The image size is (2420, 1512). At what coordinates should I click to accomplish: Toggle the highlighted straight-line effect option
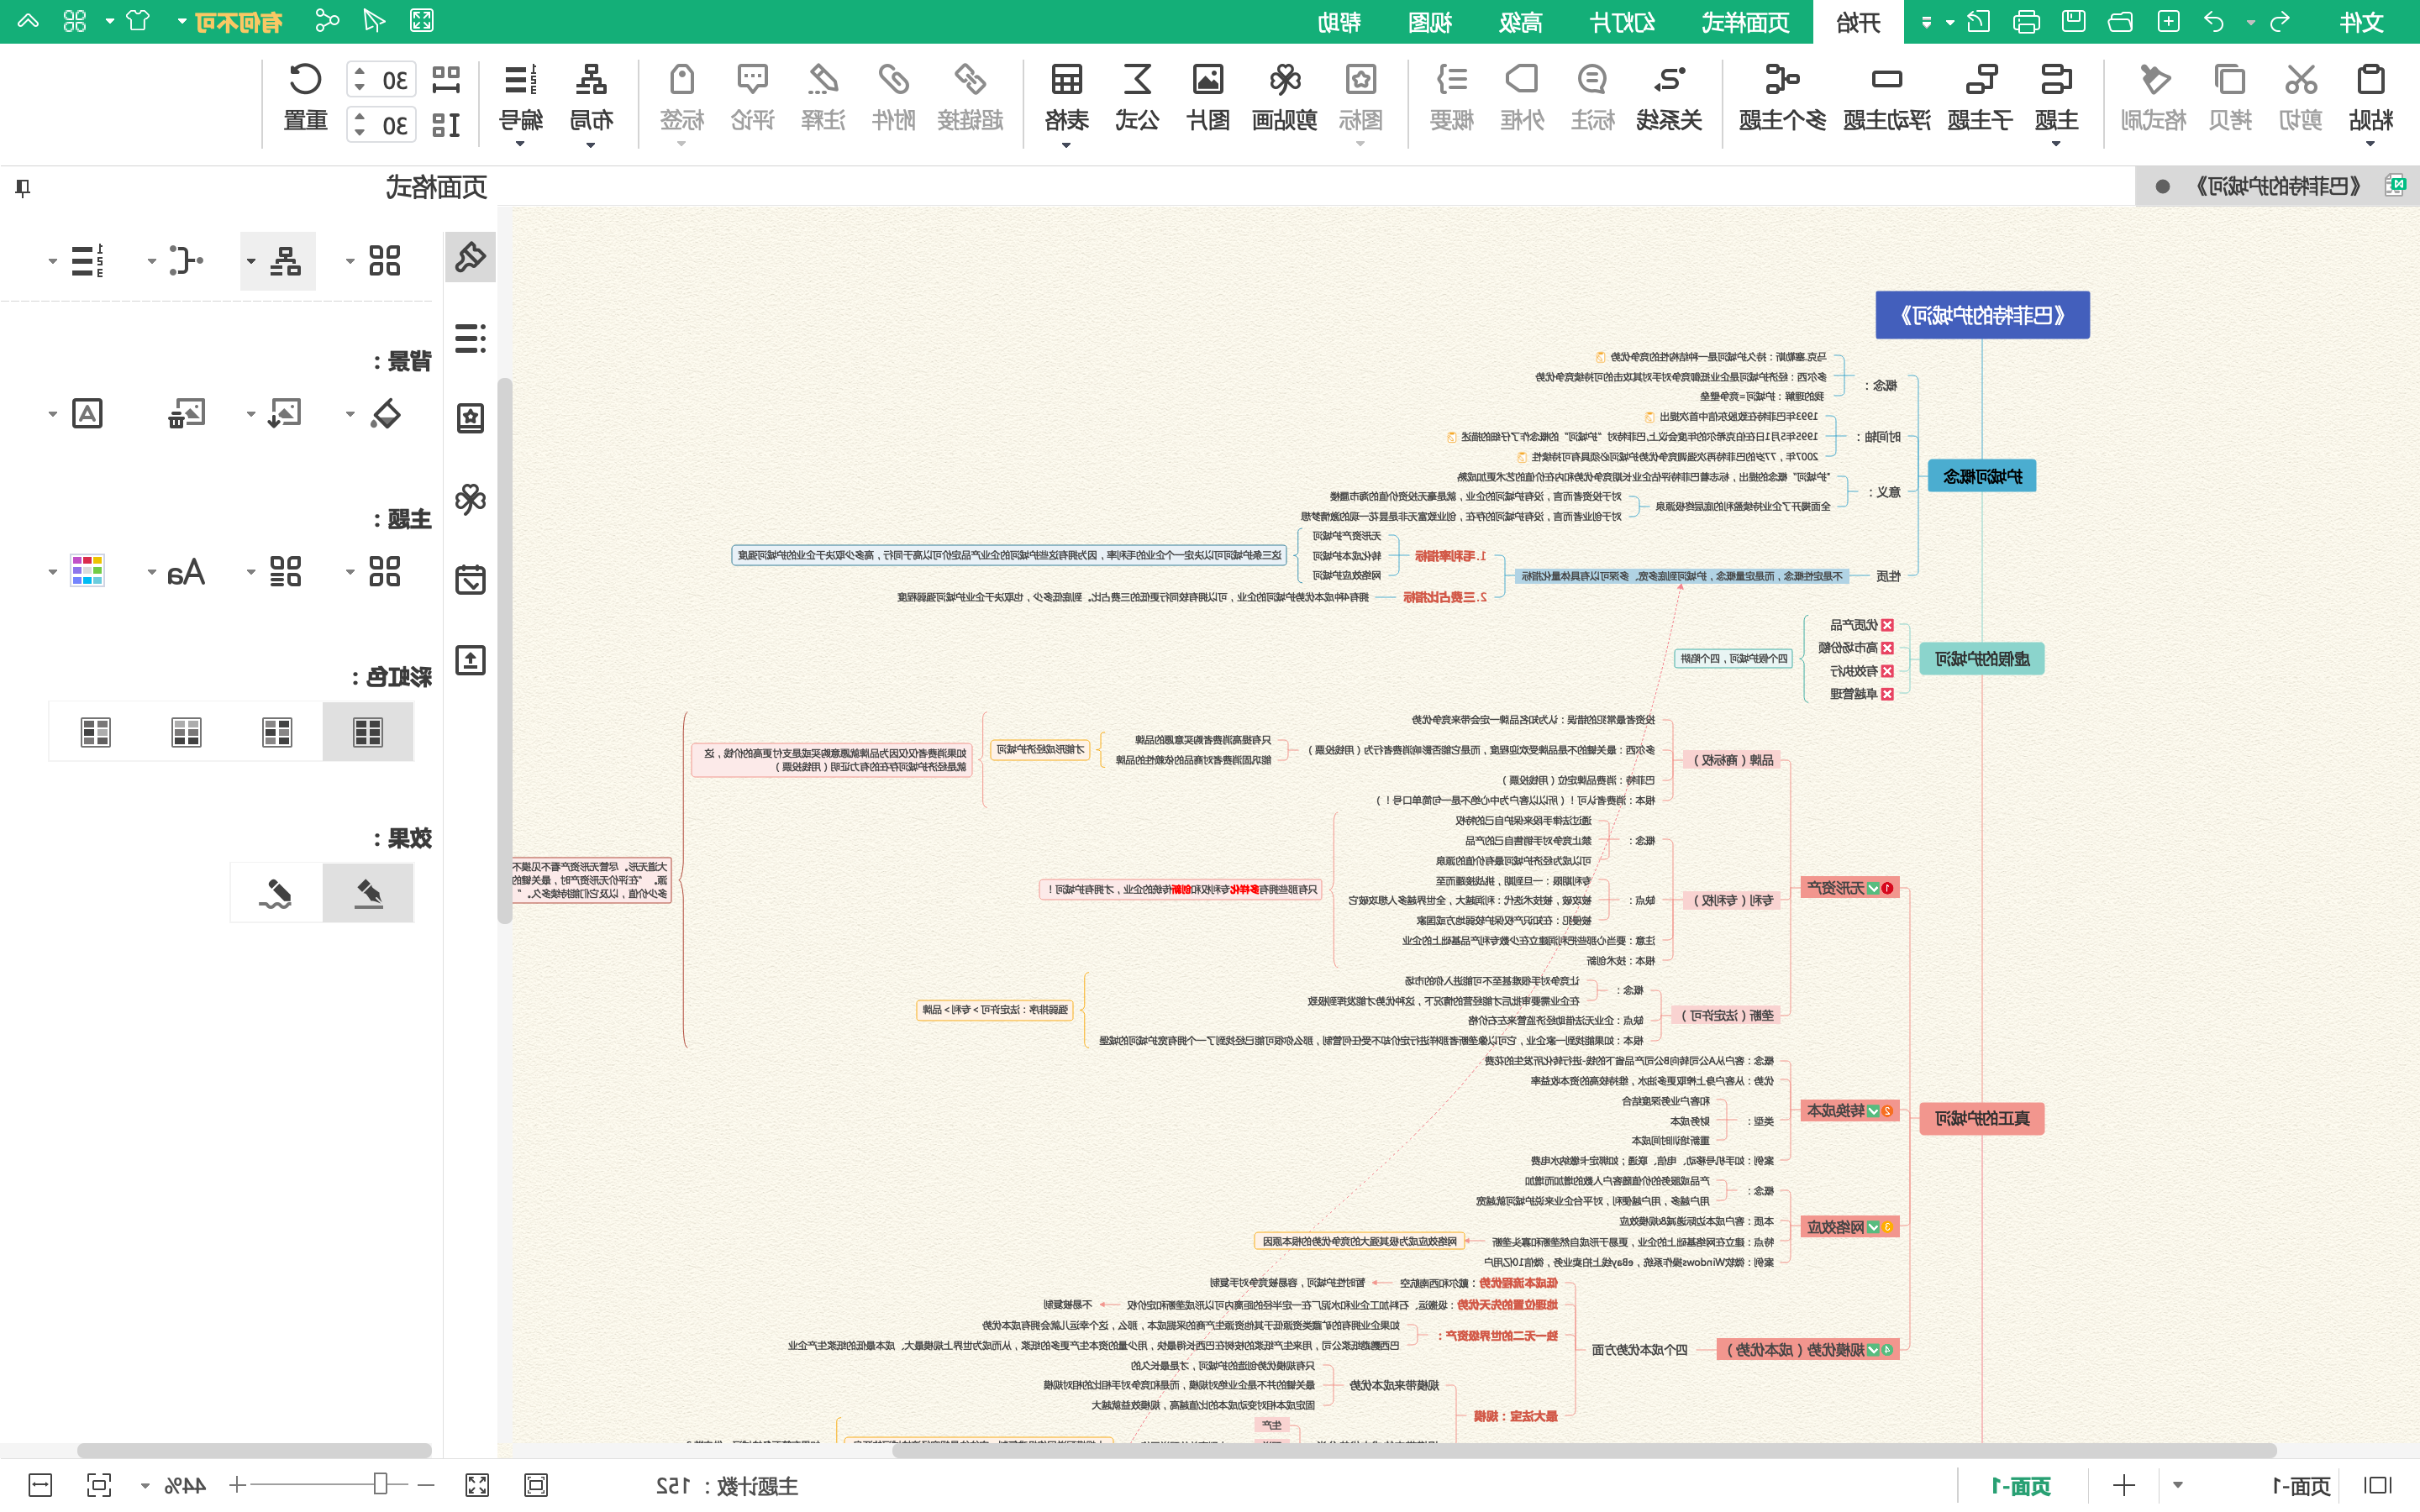point(367,892)
